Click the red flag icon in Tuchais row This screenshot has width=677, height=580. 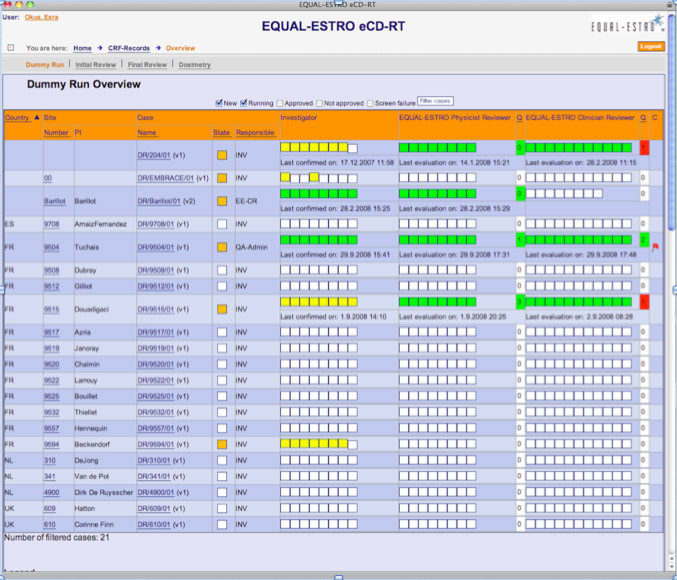pyautogui.click(x=655, y=247)
